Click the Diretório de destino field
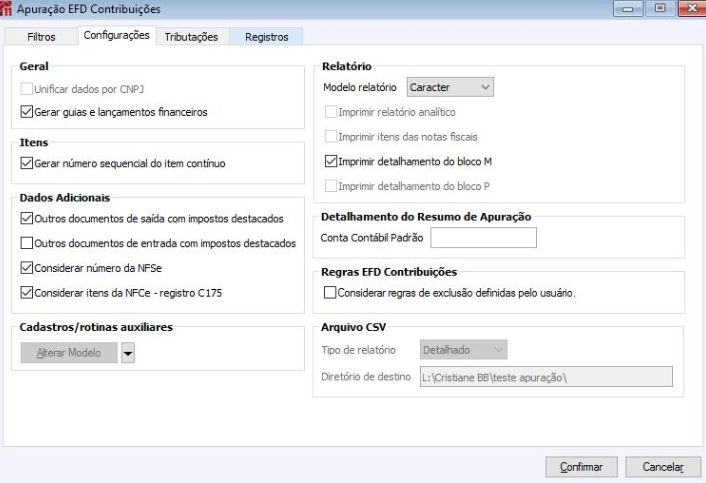 [x=547, y=377]
